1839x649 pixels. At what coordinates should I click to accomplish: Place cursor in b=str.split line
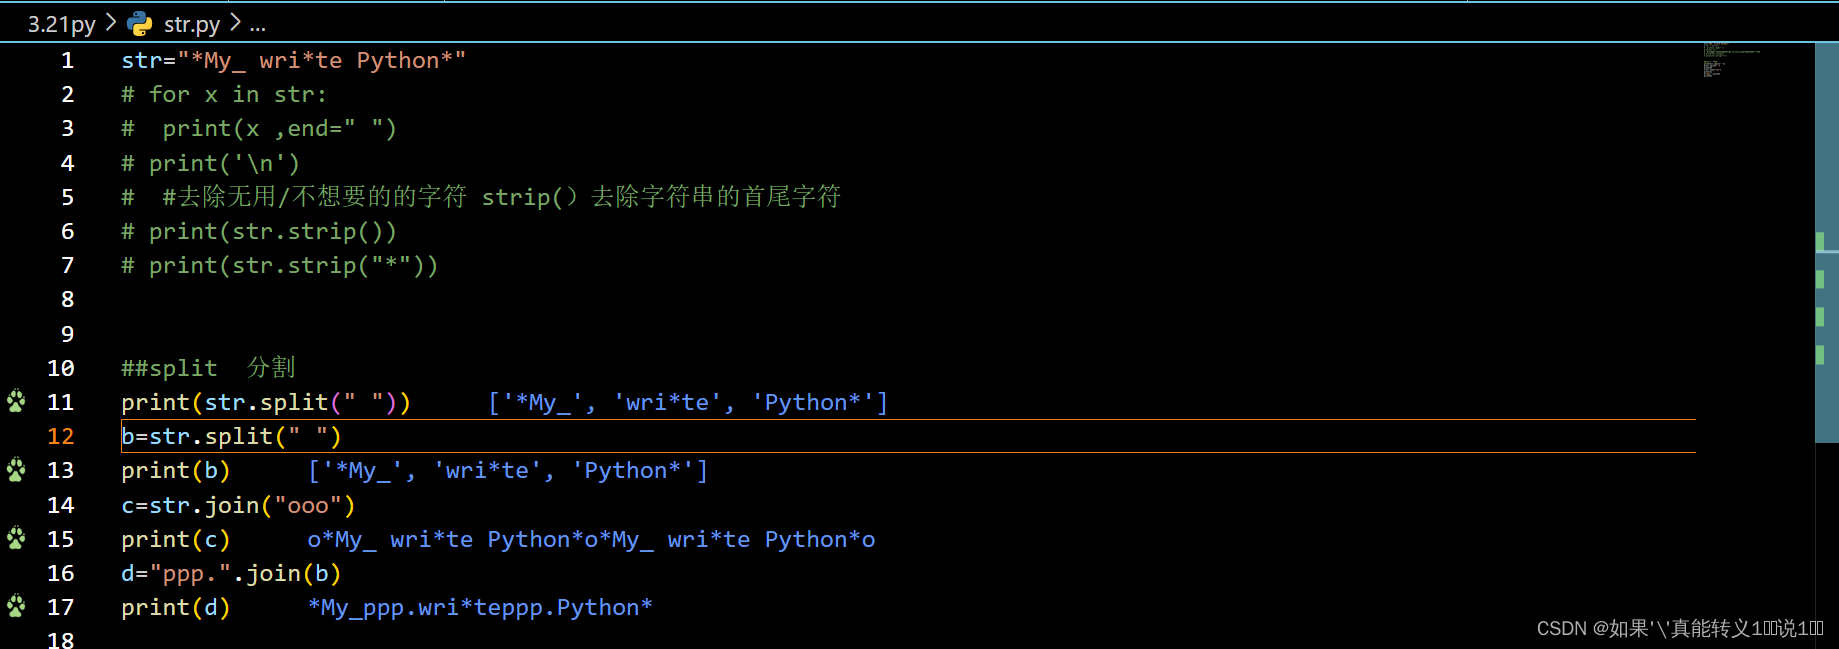pyautogui.click(x=231, y=436)
